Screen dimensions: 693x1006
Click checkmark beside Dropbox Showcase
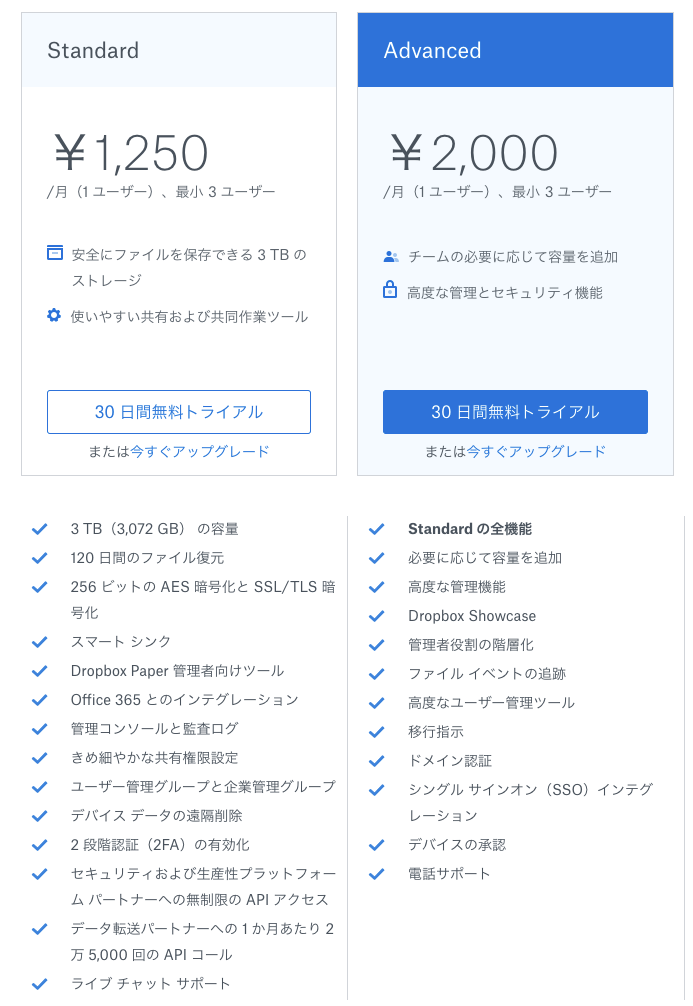(x=377, y=616)
